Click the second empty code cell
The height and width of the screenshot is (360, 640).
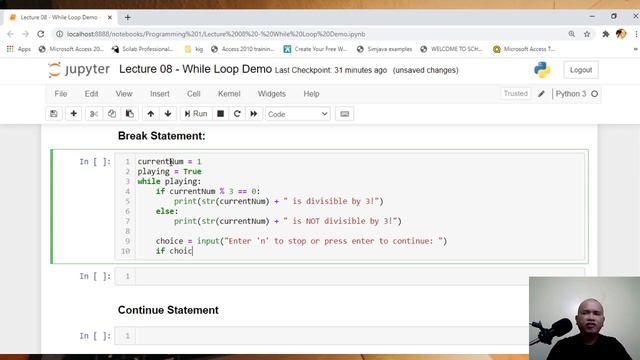tap(349, 276)
